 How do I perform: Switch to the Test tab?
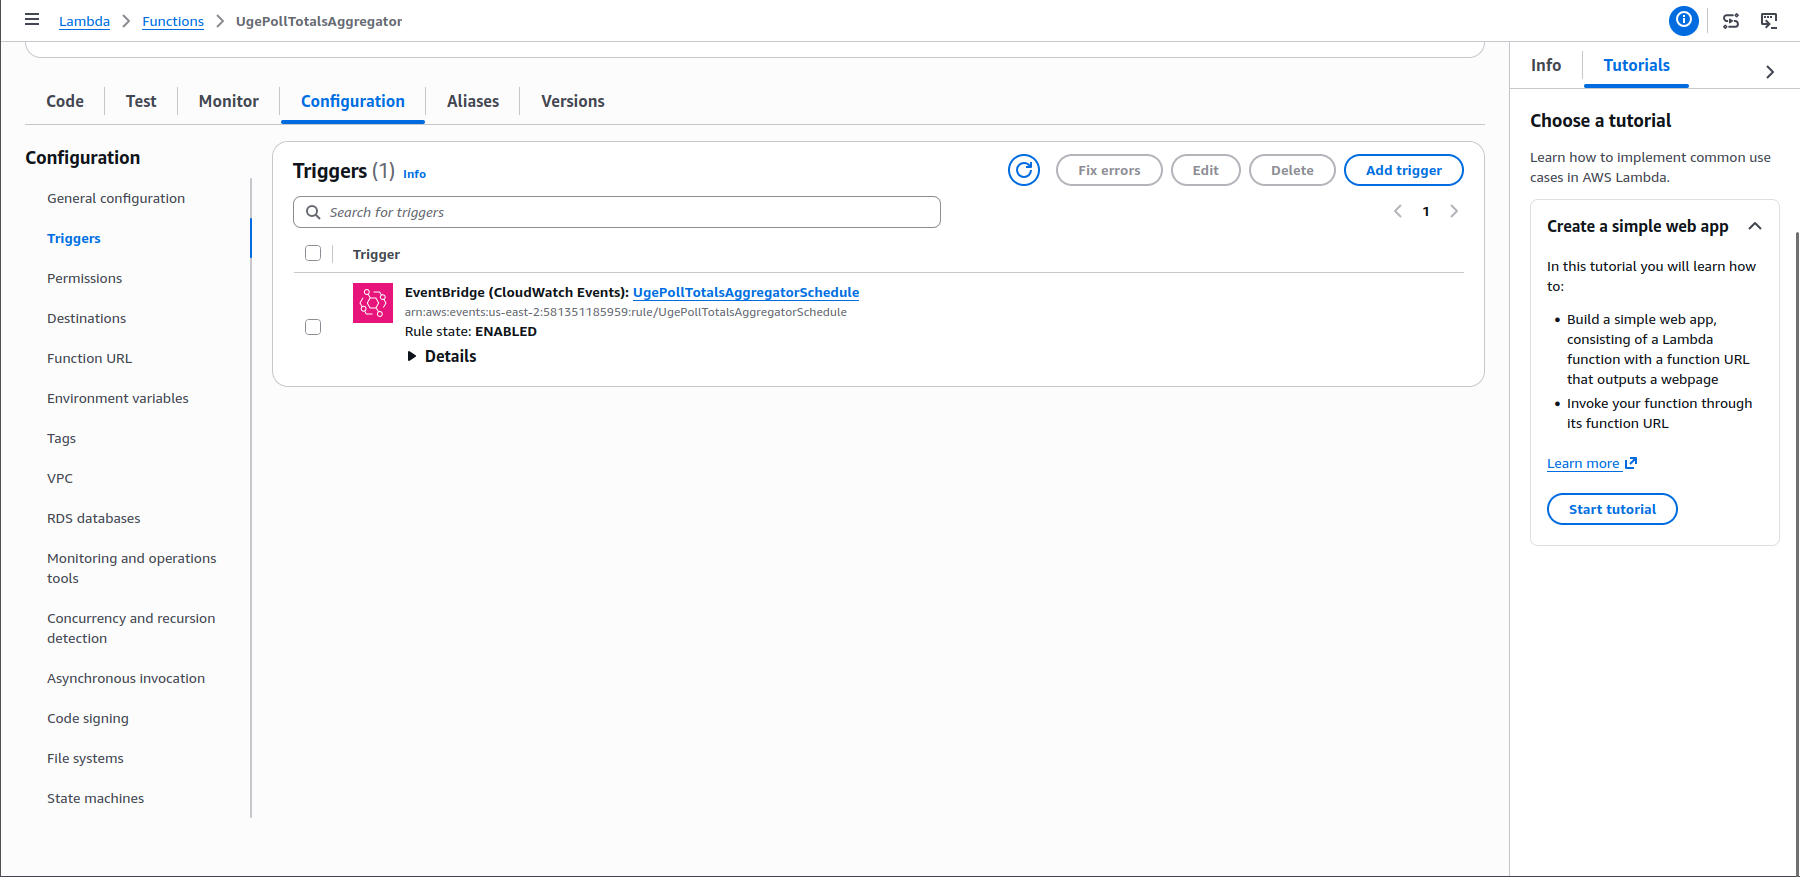coord(141,101)
